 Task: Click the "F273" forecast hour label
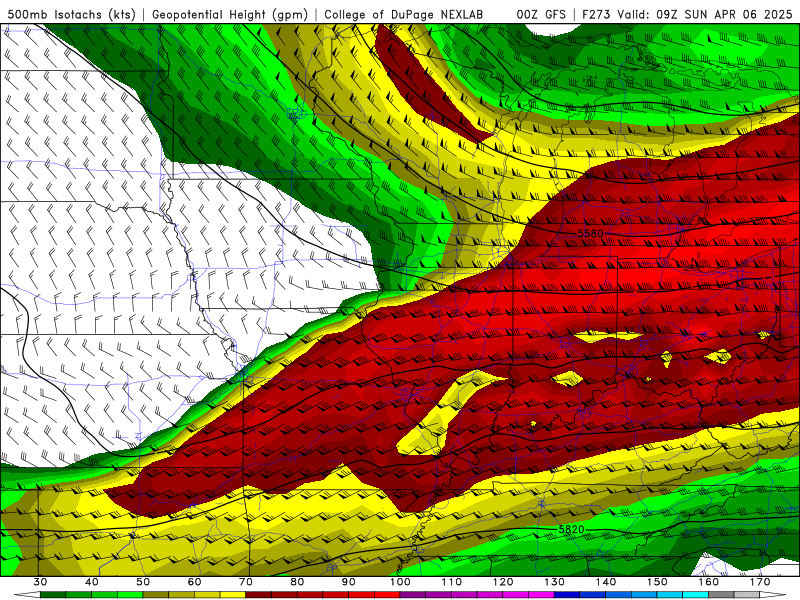click(x=597, y=15)
